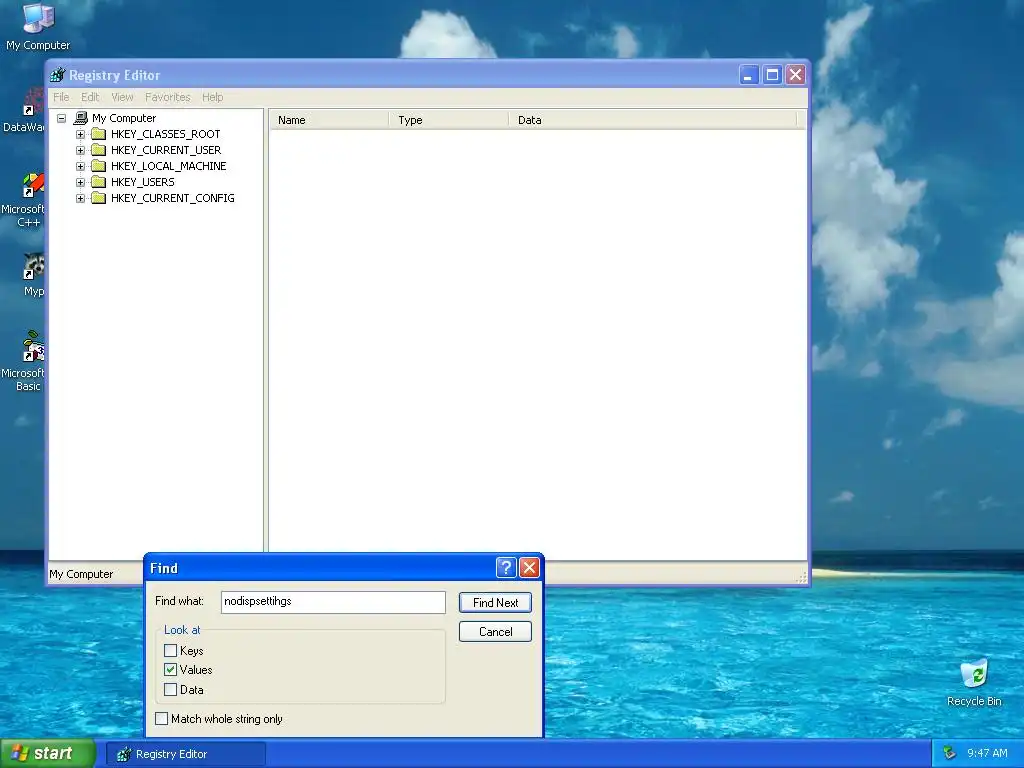The image size is (1024, 768).
Task: Click the Find dialog help question icon
Action: pyautogui.click(x=506, y=568)
